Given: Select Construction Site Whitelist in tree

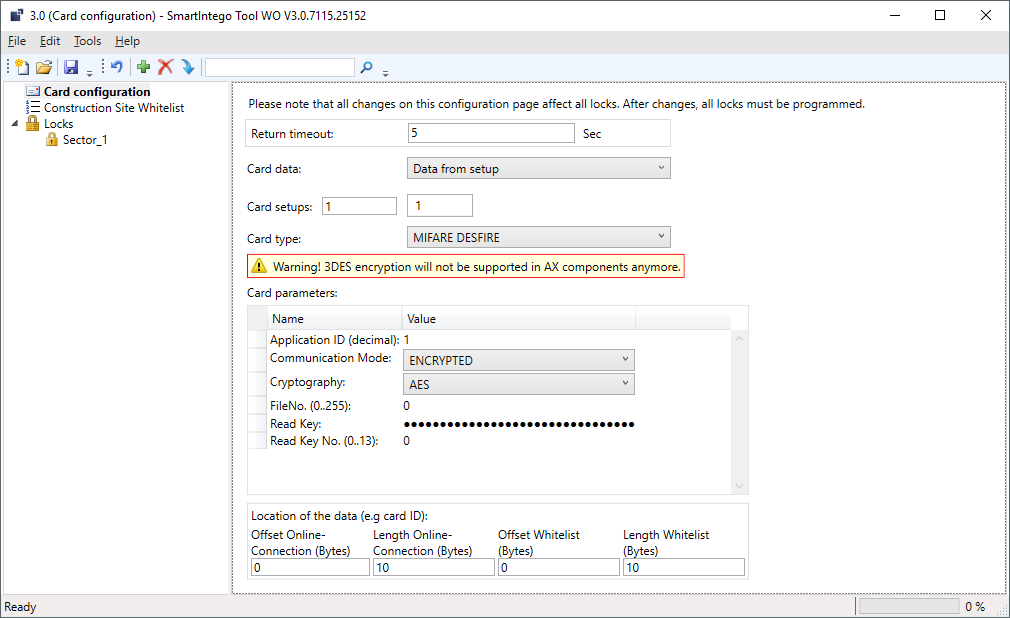Looking at the screenshot, I should point(113,108).
